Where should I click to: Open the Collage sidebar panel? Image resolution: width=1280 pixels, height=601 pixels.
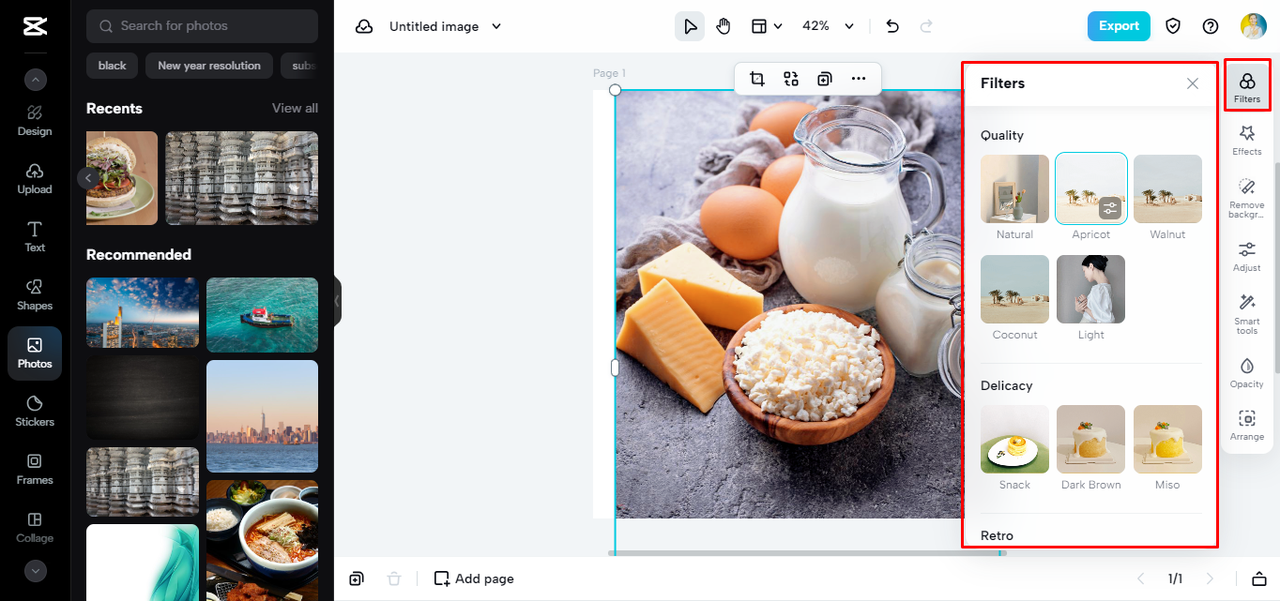pyautogui.click(x=35, y=526)
